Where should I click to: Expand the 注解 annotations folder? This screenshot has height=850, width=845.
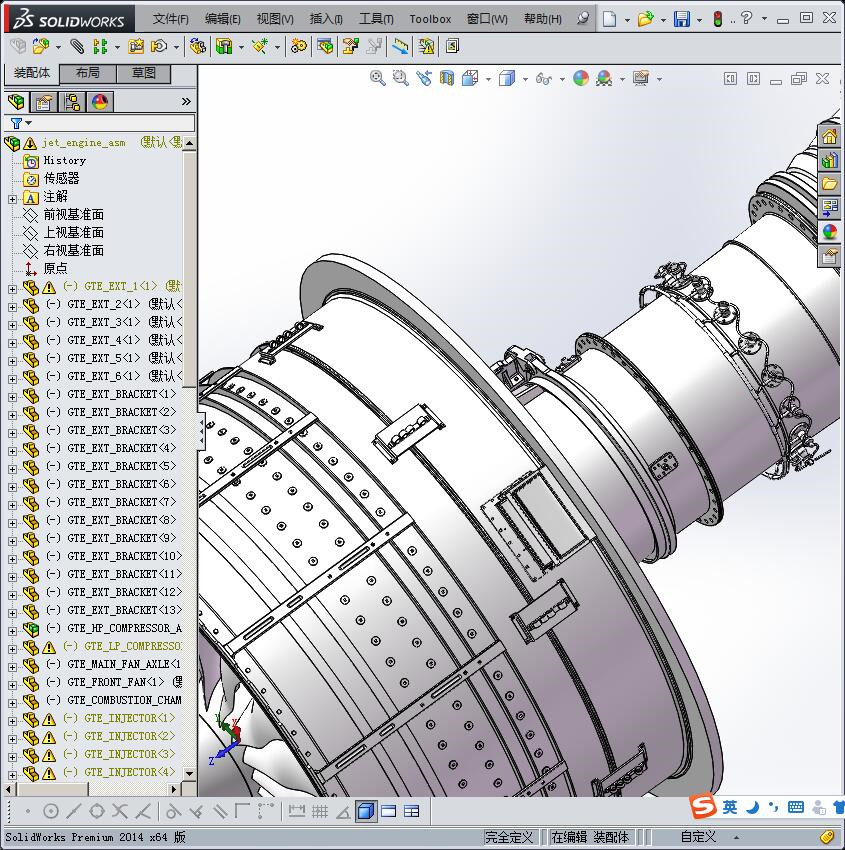point(12,198)
